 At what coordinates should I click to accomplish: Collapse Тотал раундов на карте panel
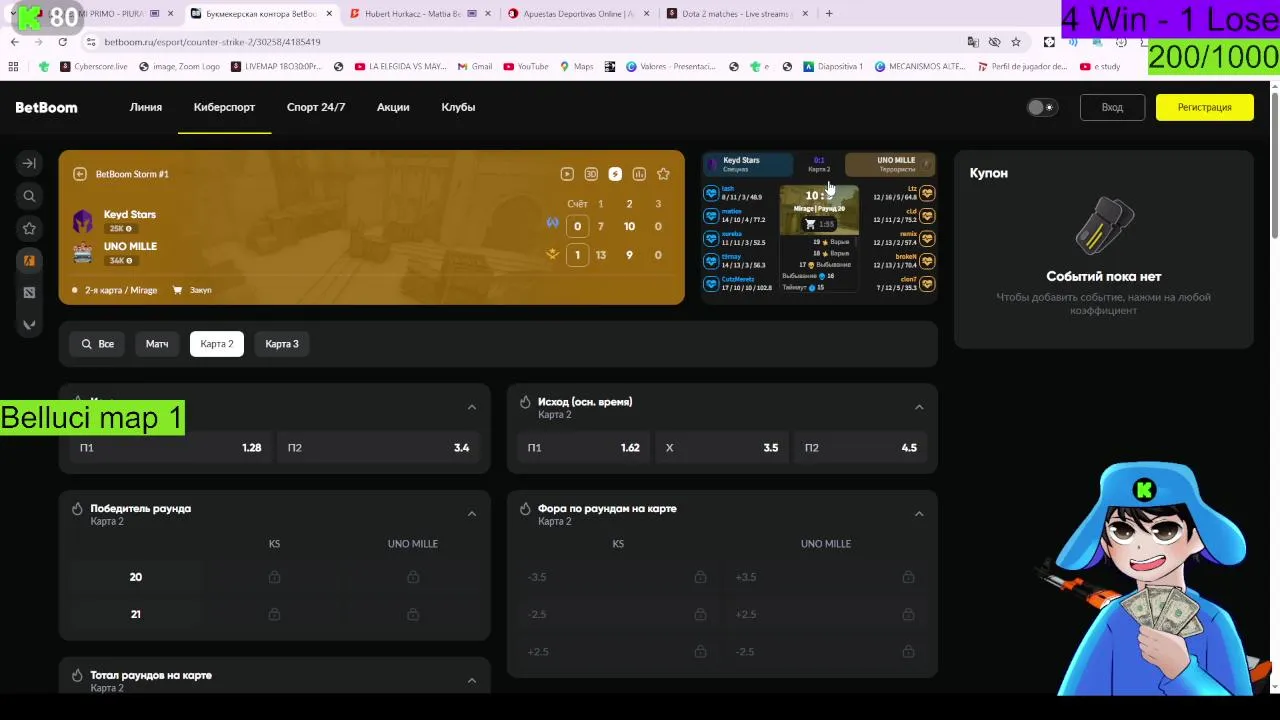tap(472, 681)
